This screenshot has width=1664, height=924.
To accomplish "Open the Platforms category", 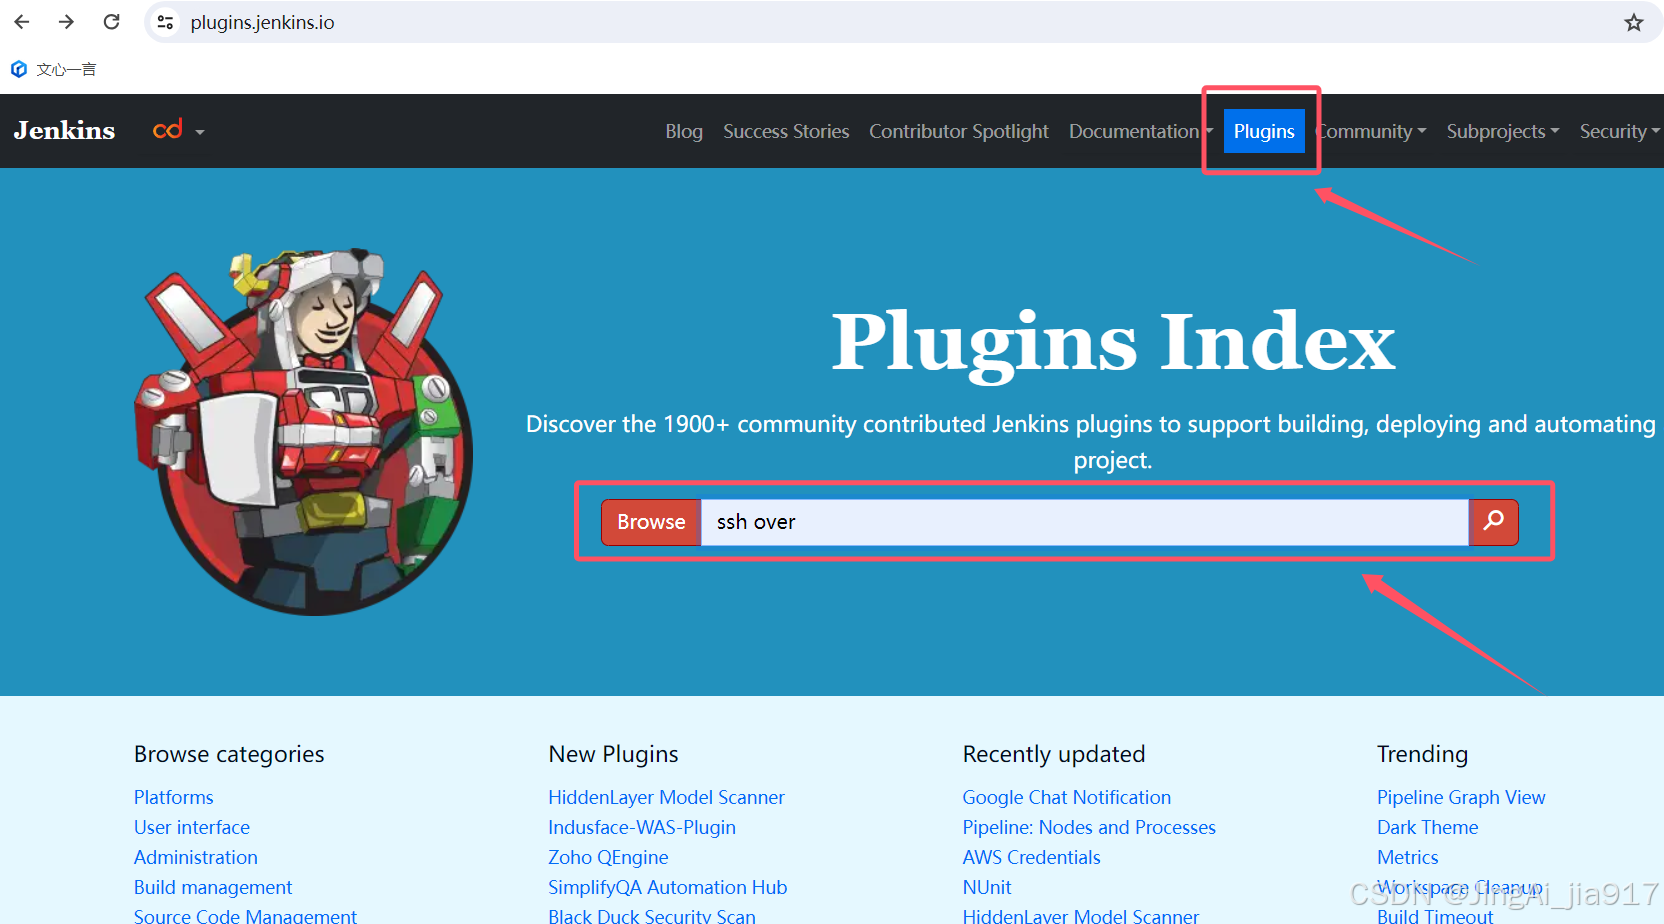I will (x=174, y=797).
